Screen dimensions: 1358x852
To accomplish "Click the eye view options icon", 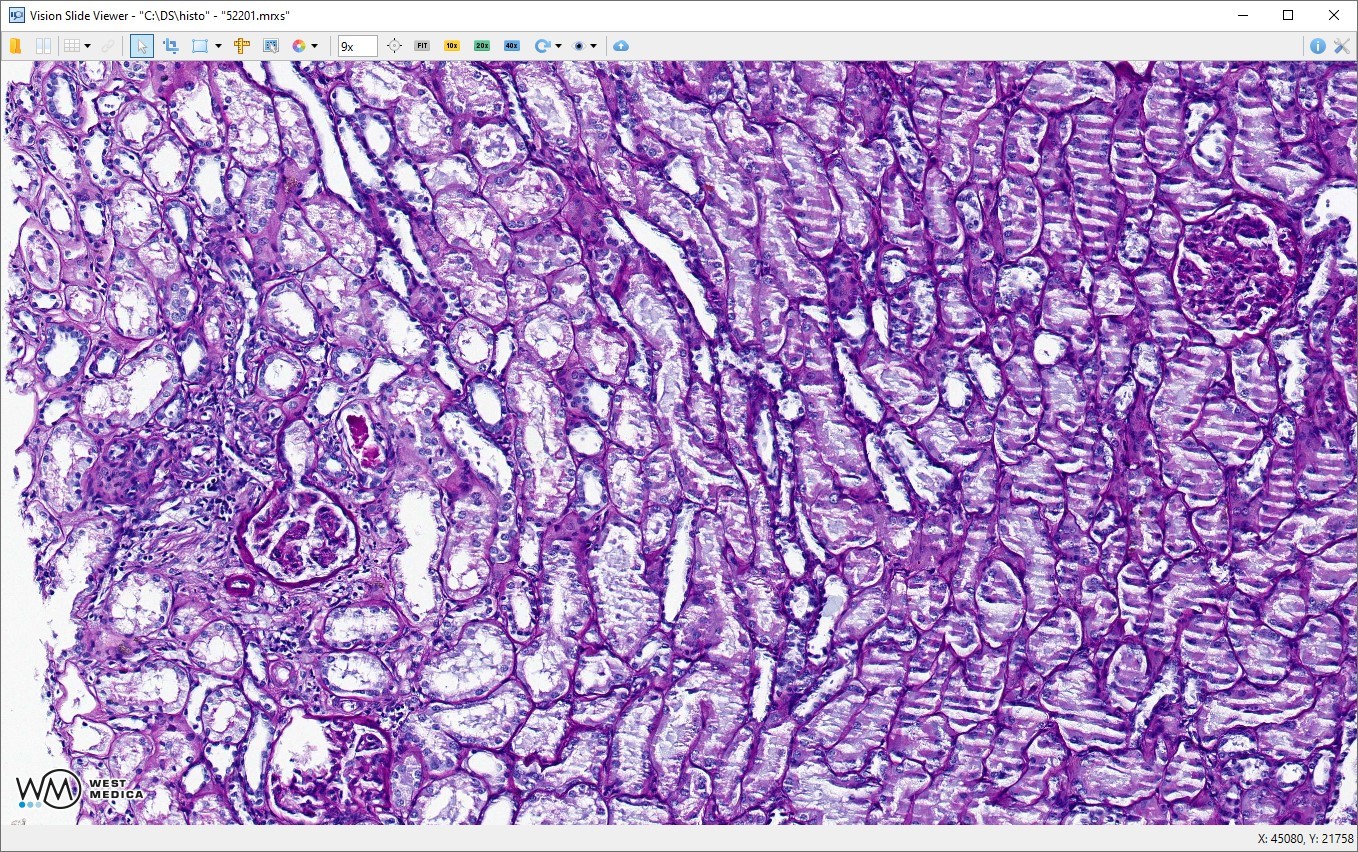I will 578,46.
